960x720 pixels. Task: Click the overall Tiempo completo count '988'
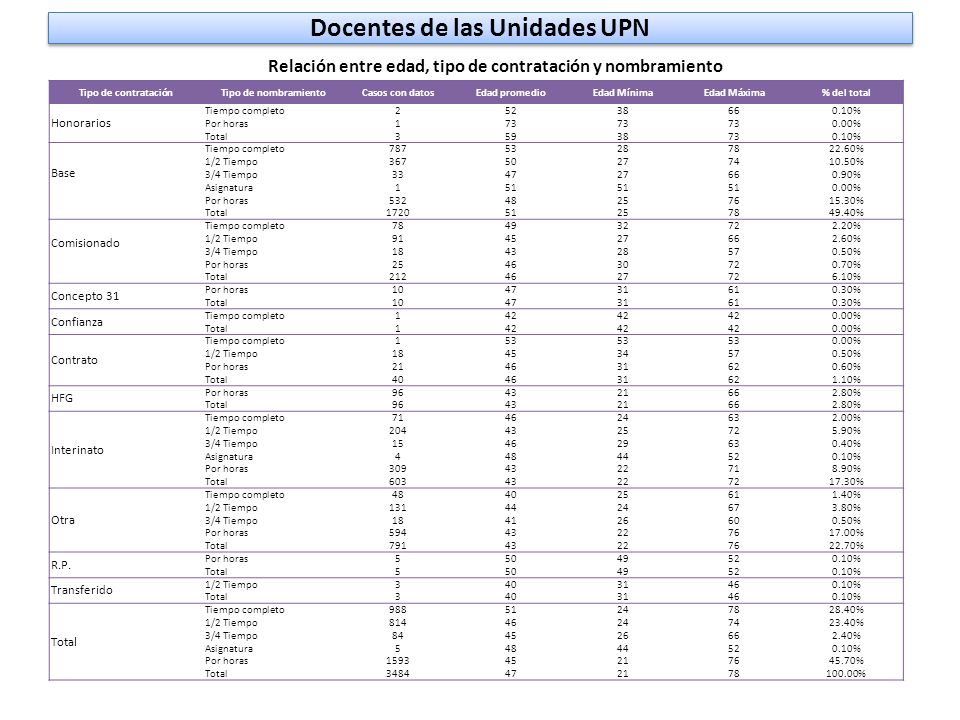[x=397, y=610]
